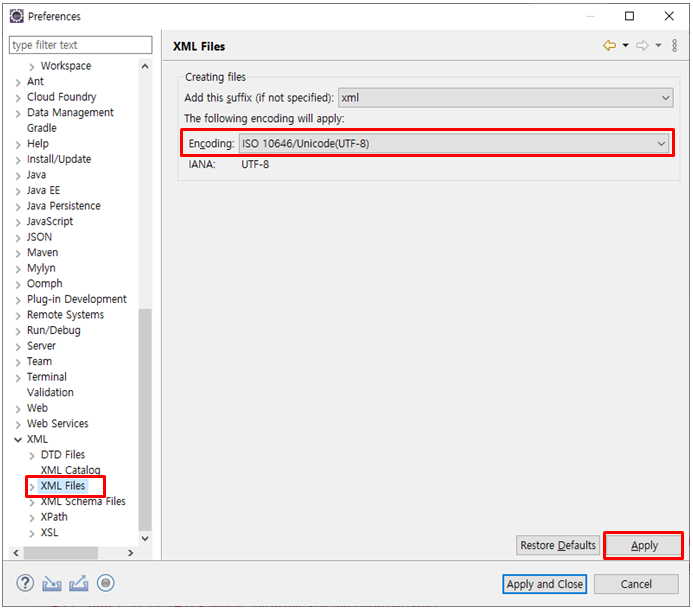693x610 pixels.
Task: Maximize the Preferences window
Action: tap(629, 16)
